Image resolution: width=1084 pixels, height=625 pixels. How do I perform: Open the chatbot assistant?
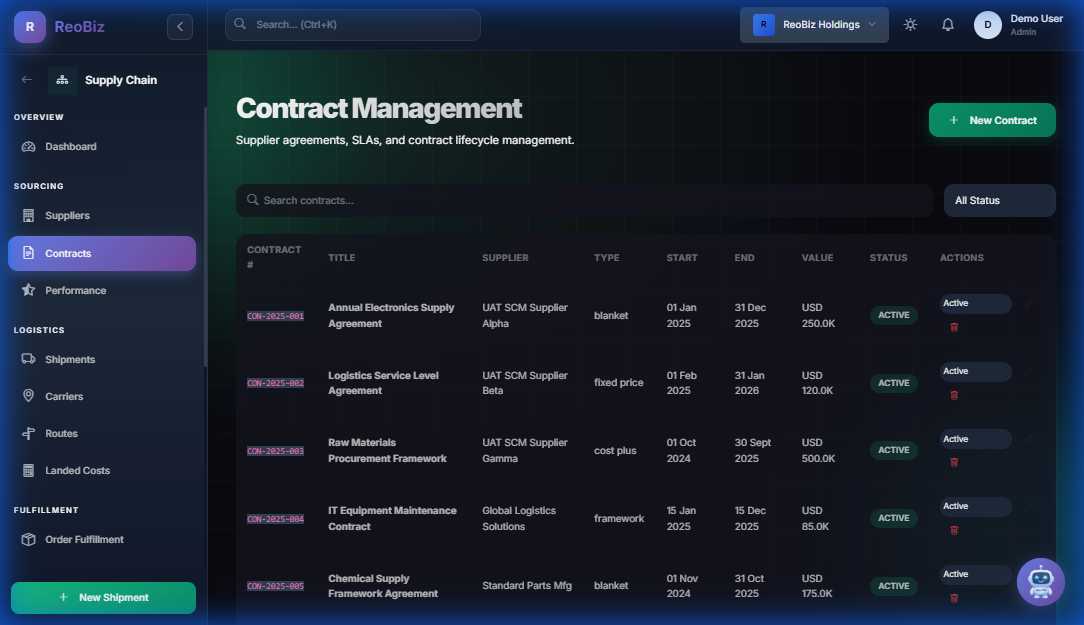1040,581
